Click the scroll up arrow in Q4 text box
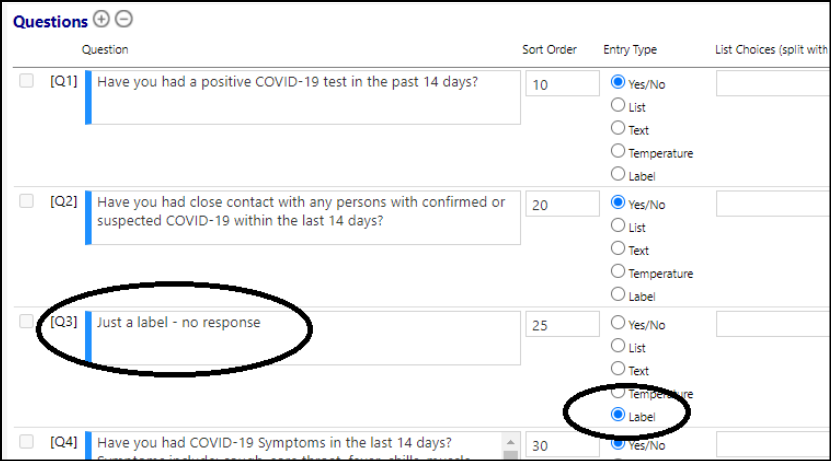The height and width of the screenshot is (461, 831). [510, 442]
